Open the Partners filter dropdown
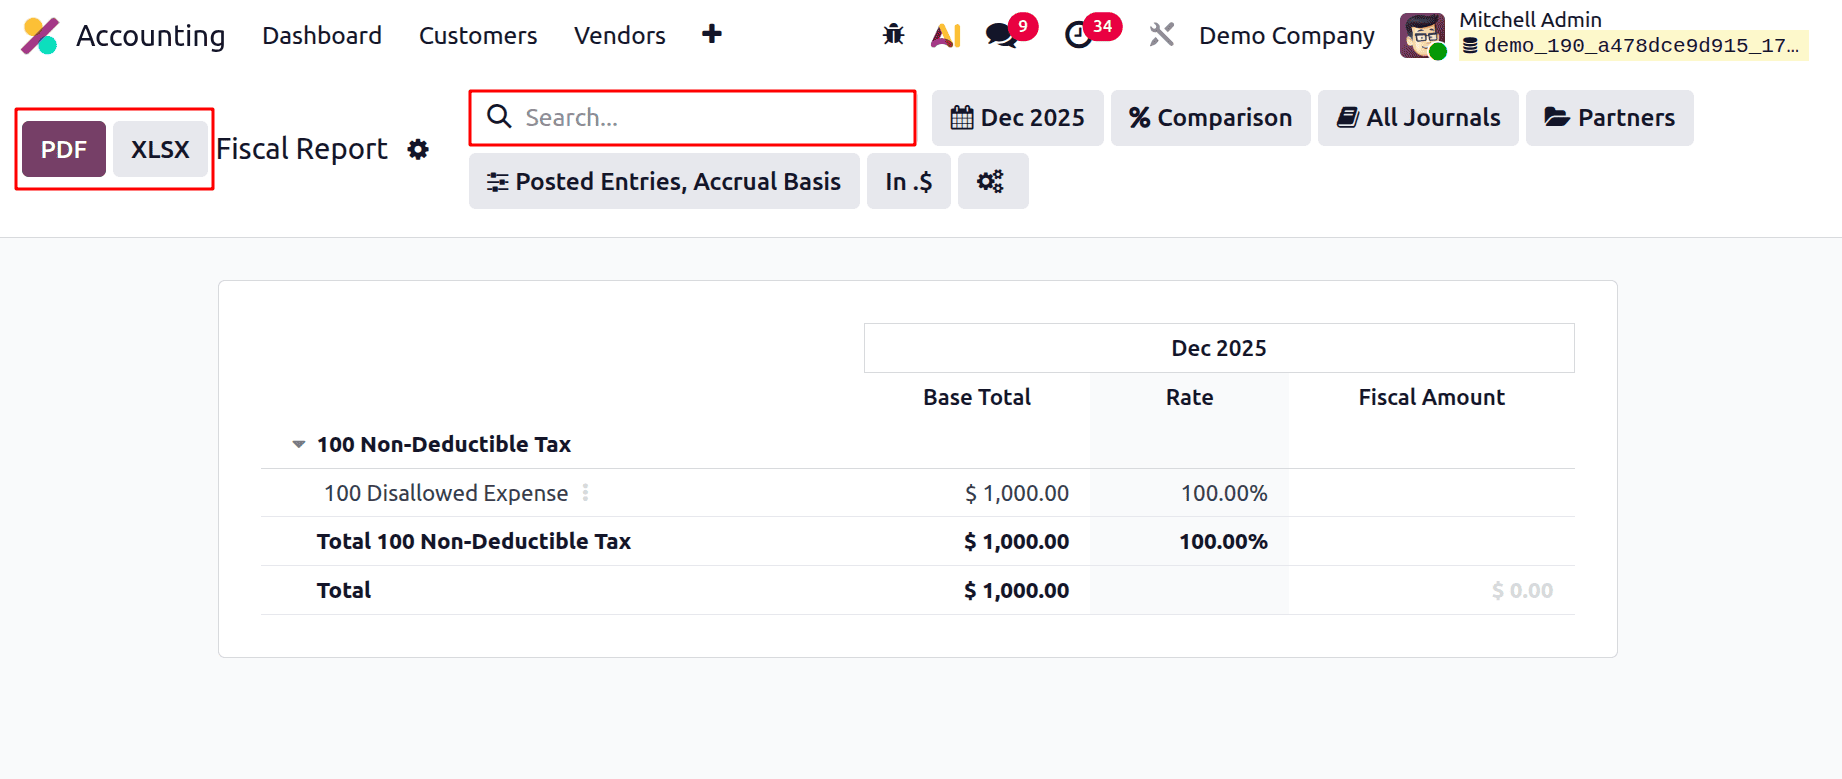Viewport: 1842px width, 779px height. click(x=1610, y=118)
